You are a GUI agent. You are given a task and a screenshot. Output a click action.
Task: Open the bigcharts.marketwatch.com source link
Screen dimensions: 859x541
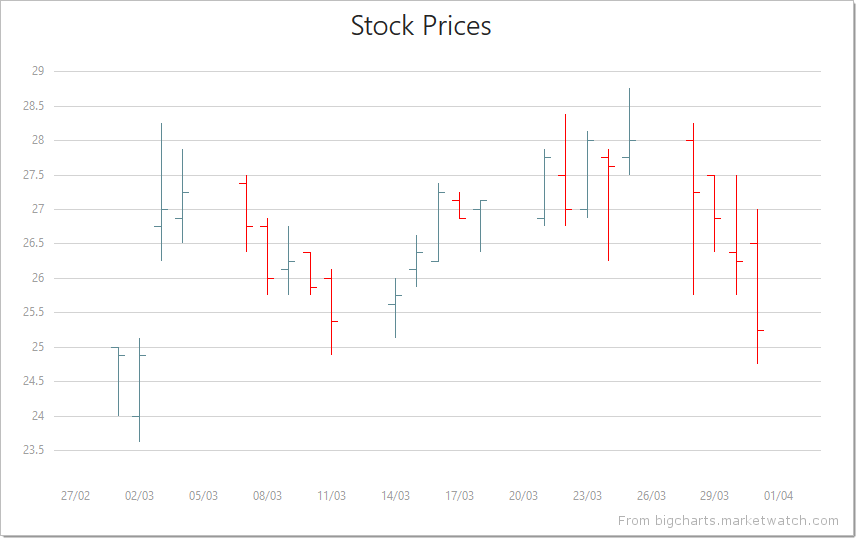point(728,520)
